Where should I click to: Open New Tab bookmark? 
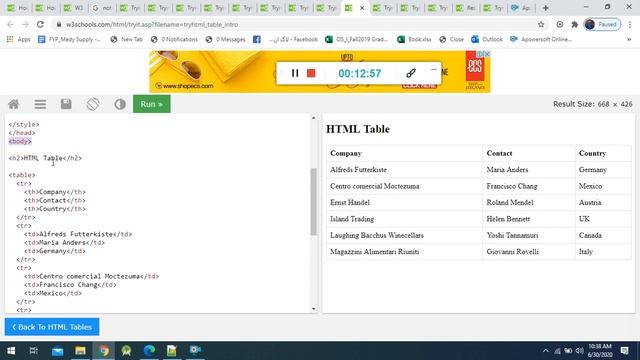(x=127, y=39)
